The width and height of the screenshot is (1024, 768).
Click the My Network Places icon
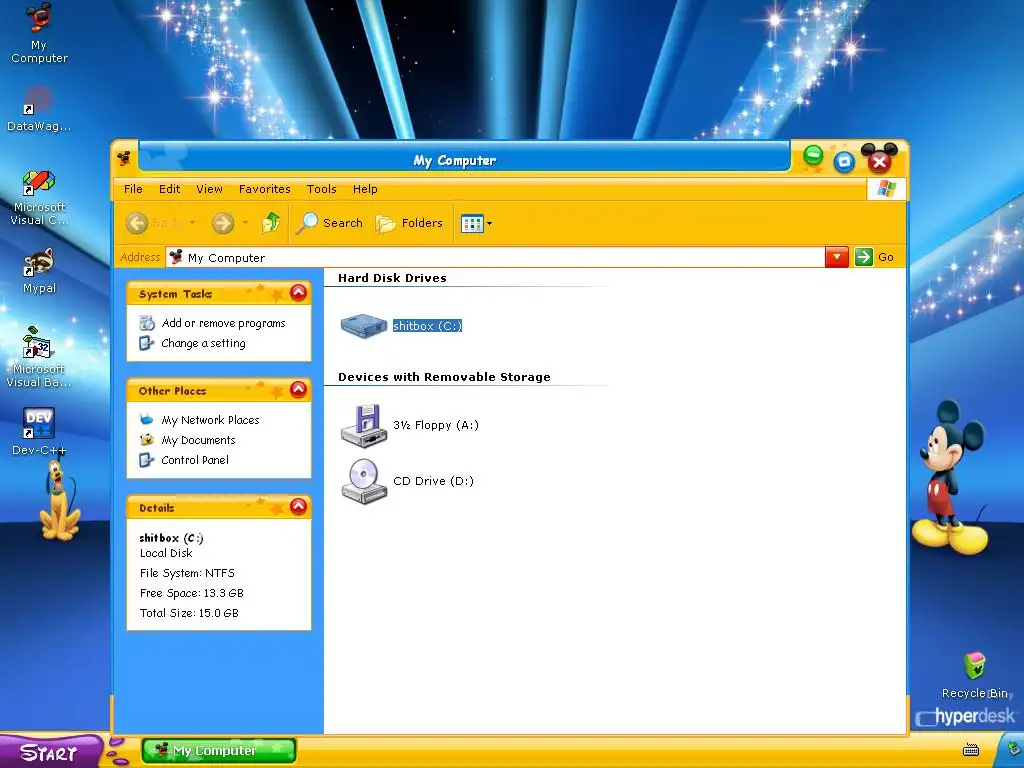tap(147, 420)
